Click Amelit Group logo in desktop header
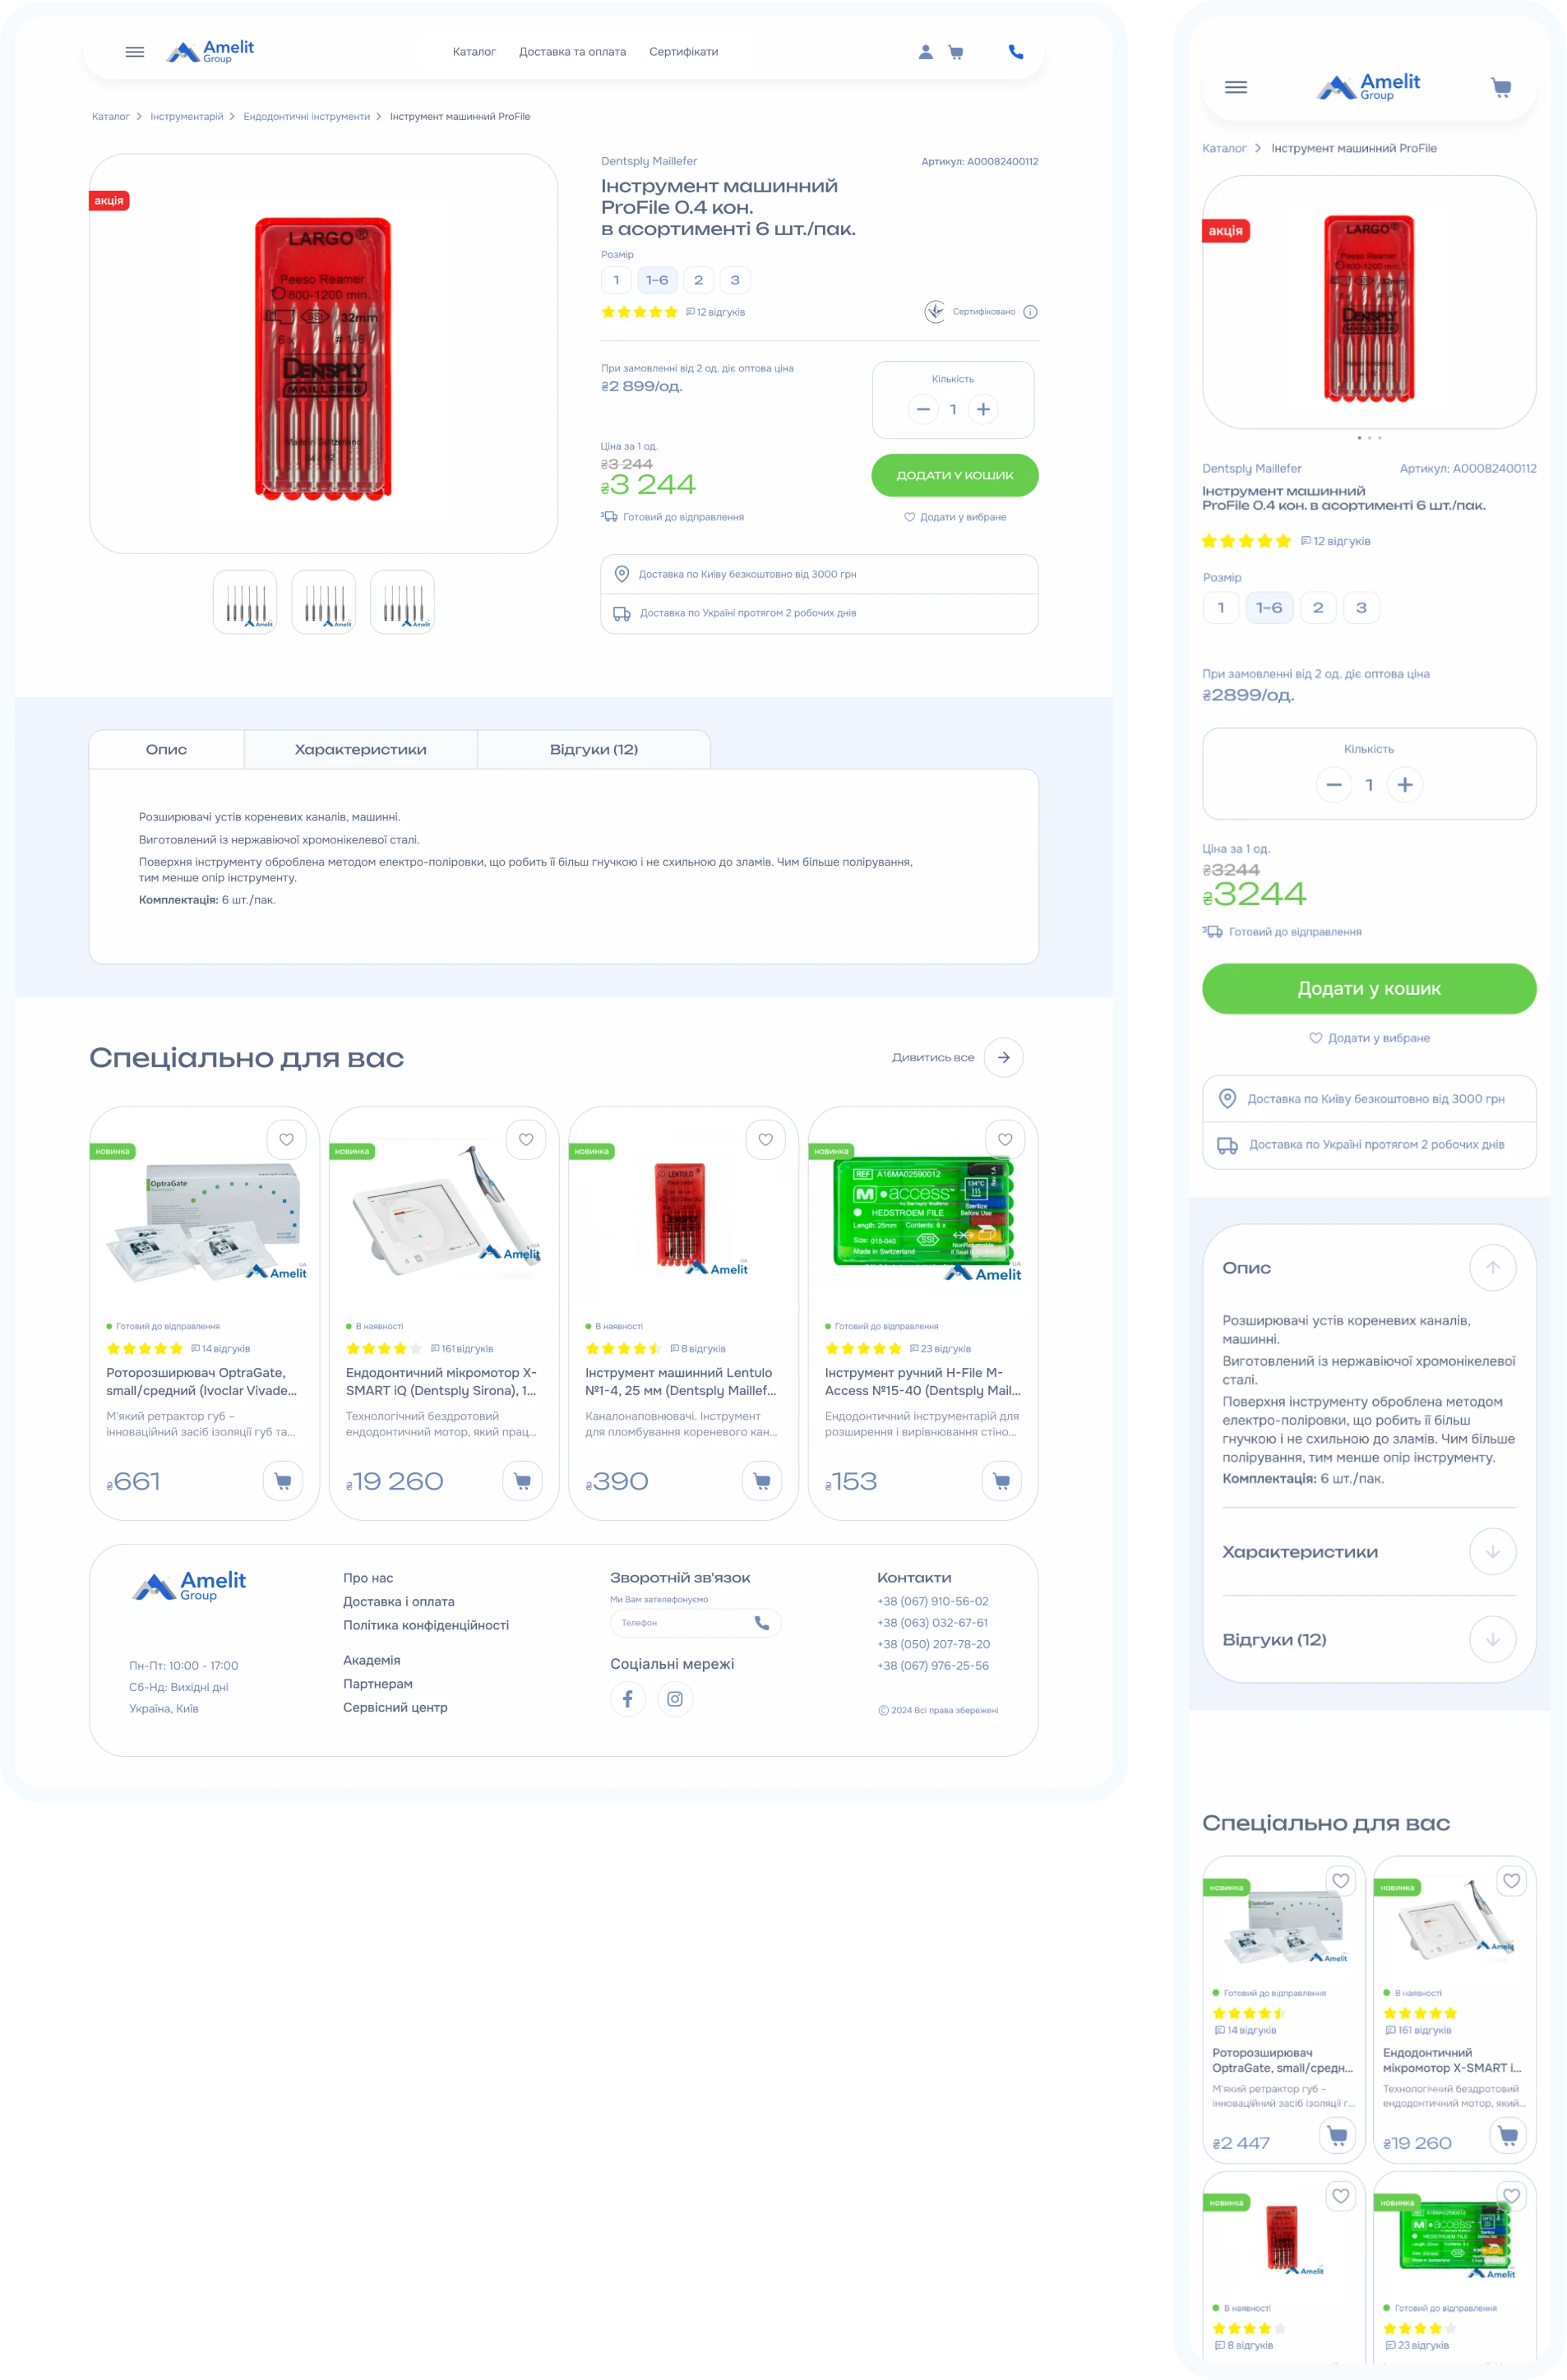This screenshot has height=2380, width=1567. [210, 52]
